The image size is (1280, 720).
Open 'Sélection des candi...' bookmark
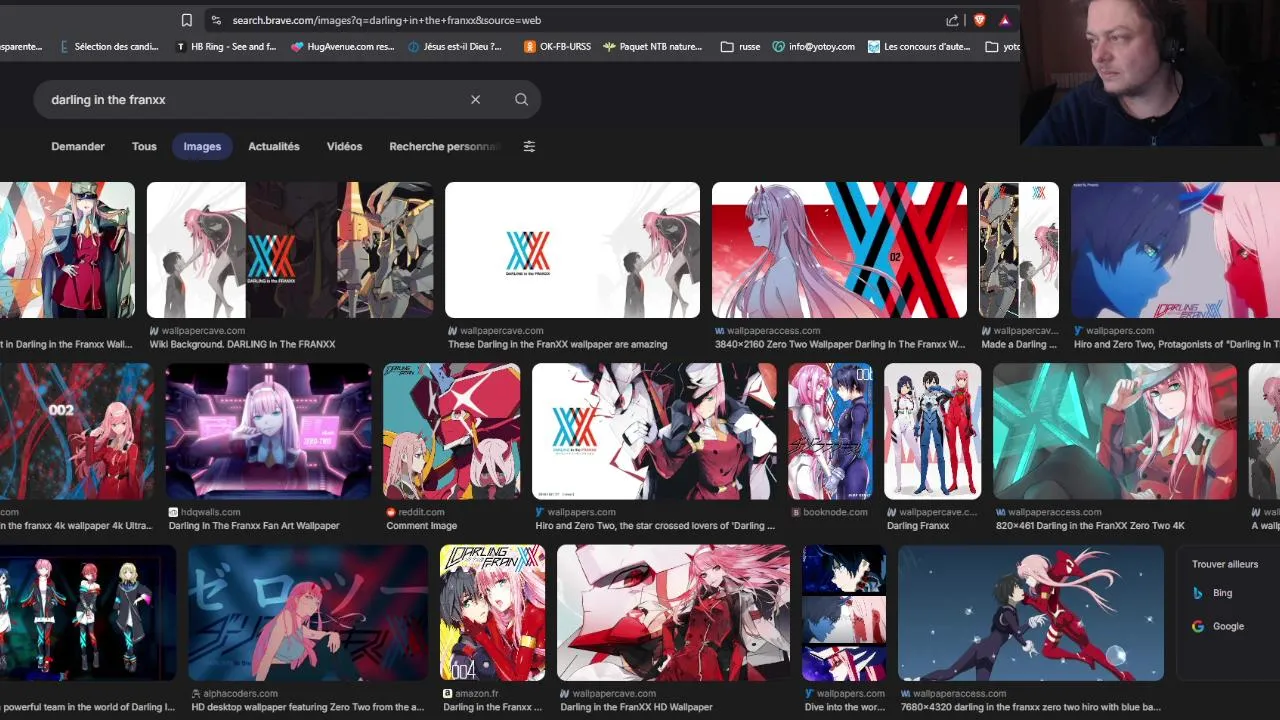click(108, 47)
